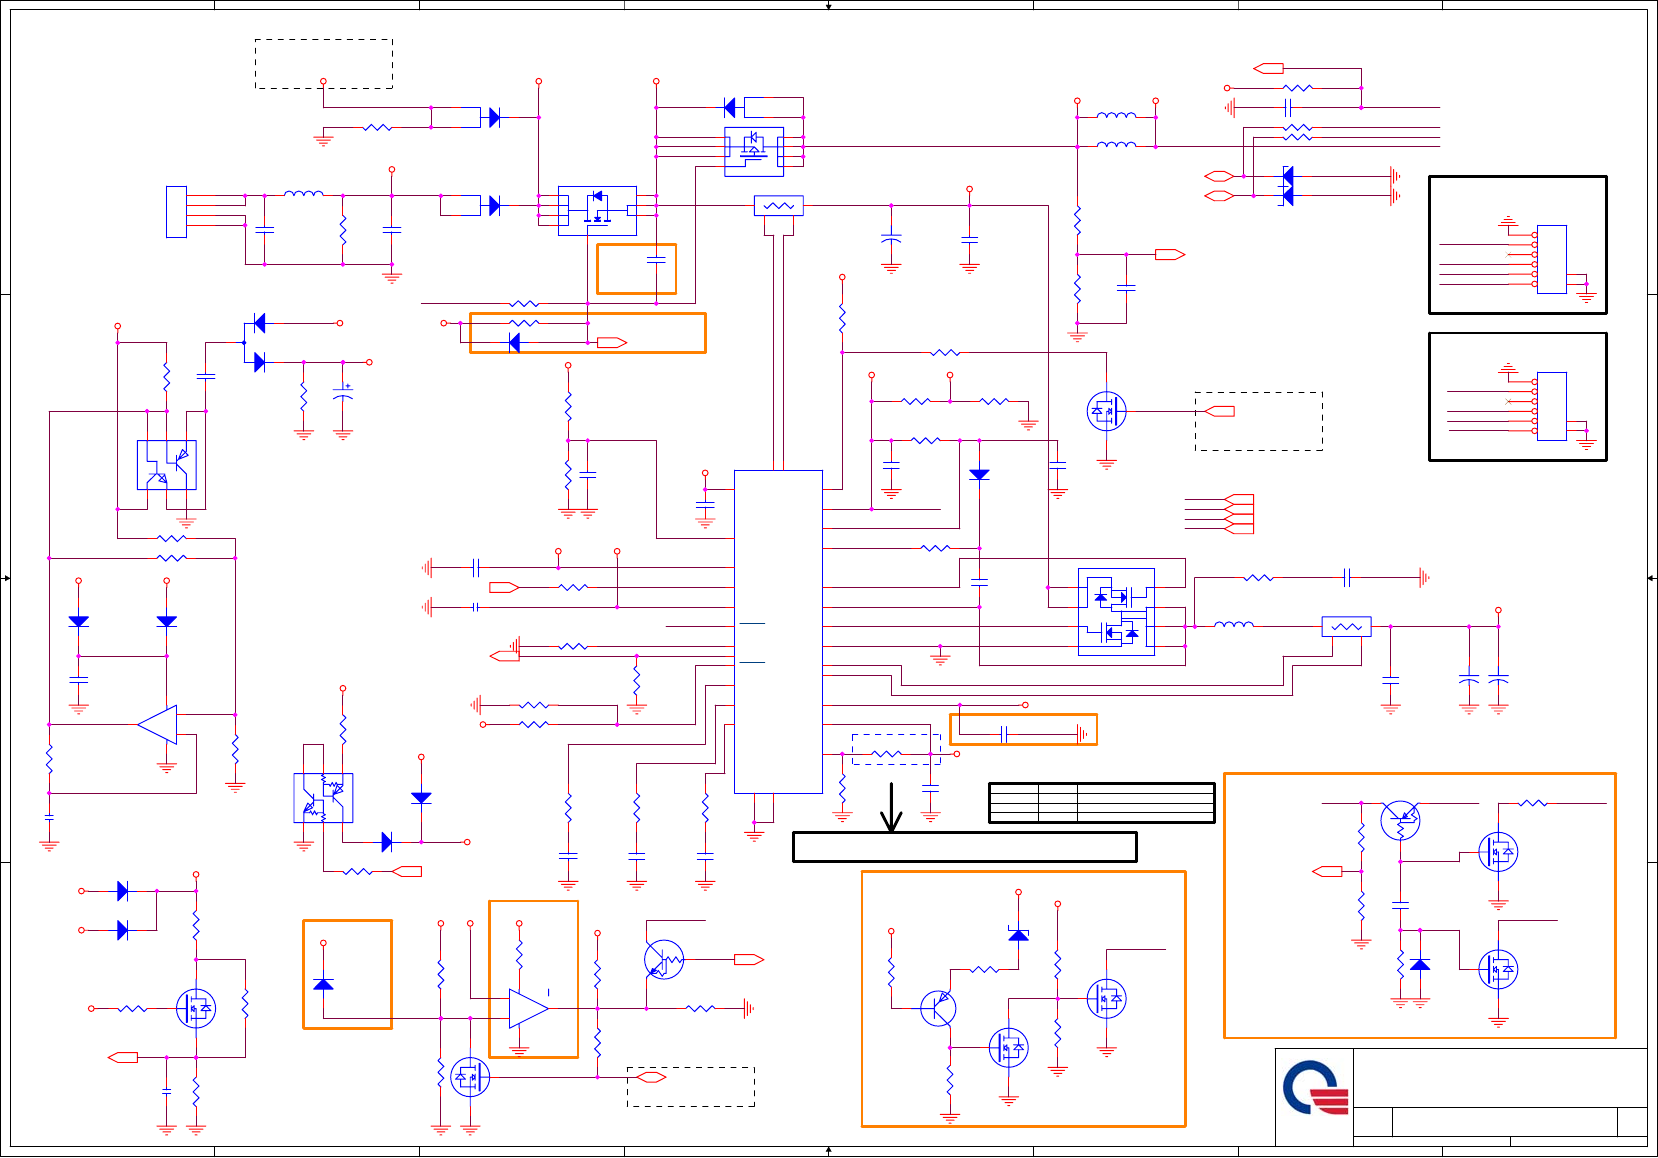The height and width of the screenshot is (1158, 1658).
Task: Select the connector in the upper black-bordered box
Action: click(1551, 260)
